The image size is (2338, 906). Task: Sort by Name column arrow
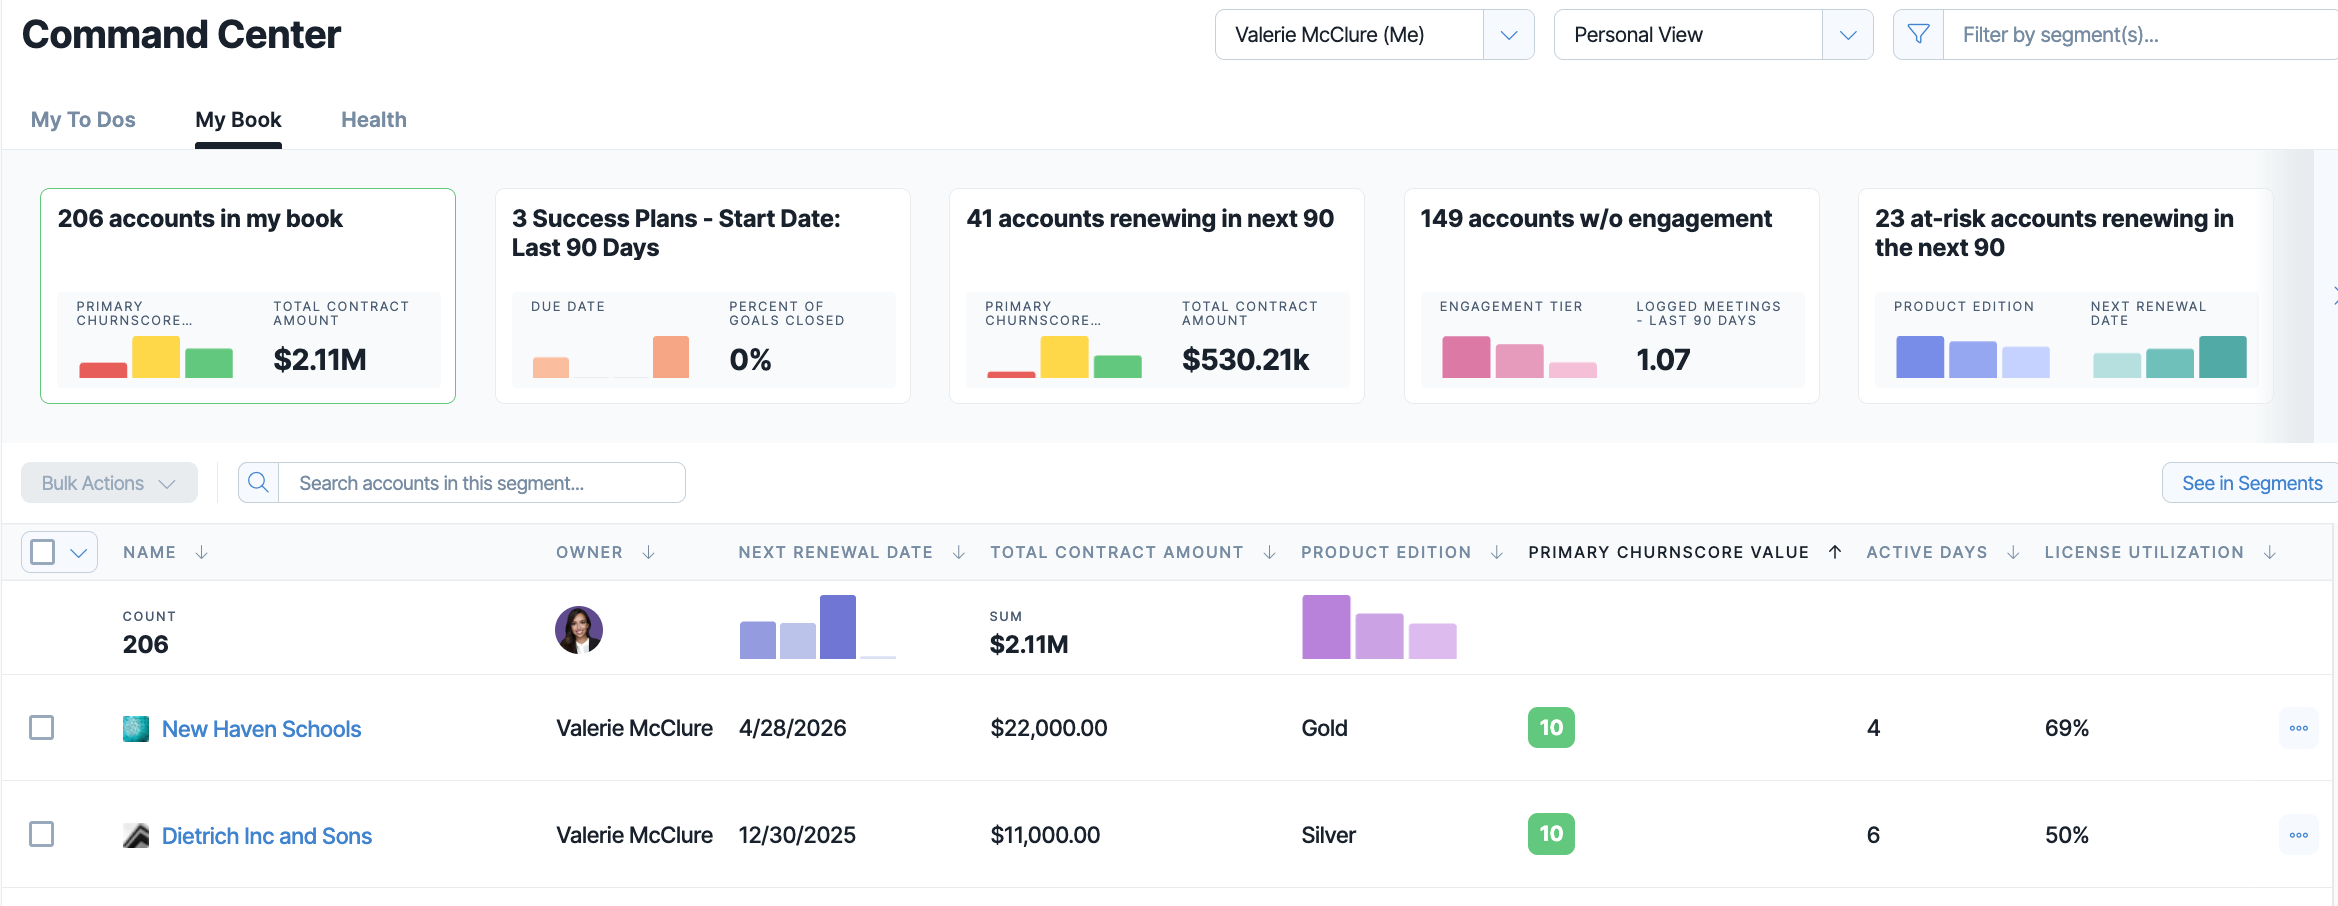pyautogui.click(x=201, y=552)
